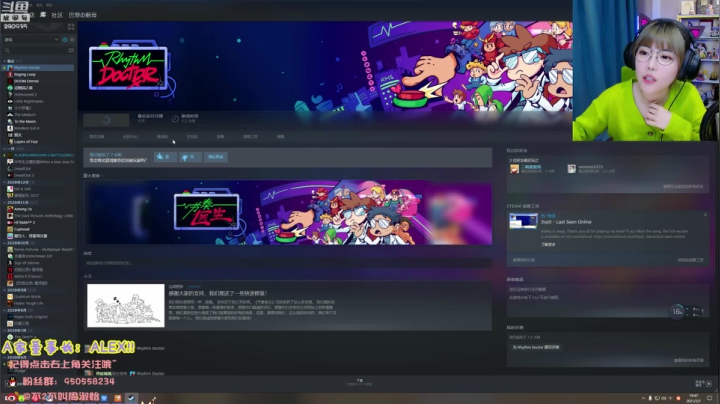
Task: Open the 库 (Library) top menu
Action: point(43,15)
